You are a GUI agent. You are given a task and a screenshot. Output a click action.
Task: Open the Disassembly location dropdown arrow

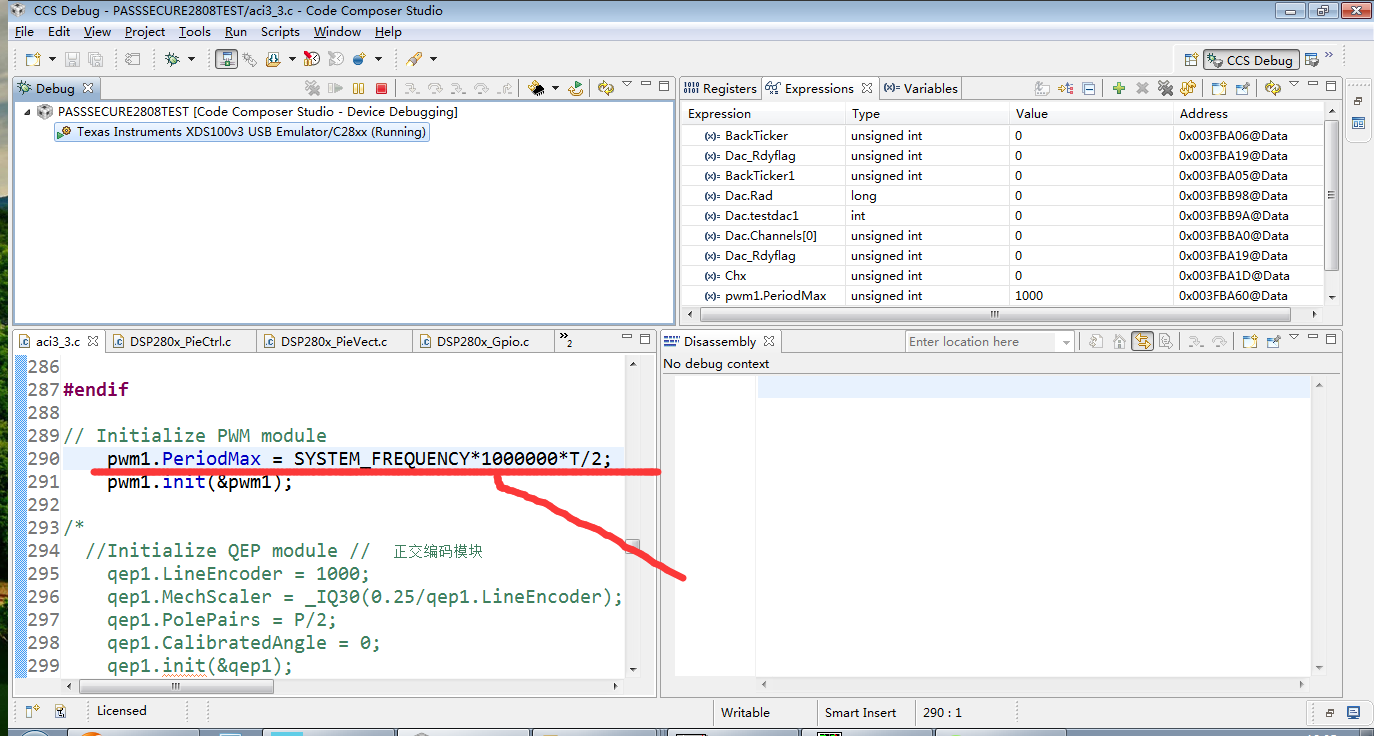1066,342
